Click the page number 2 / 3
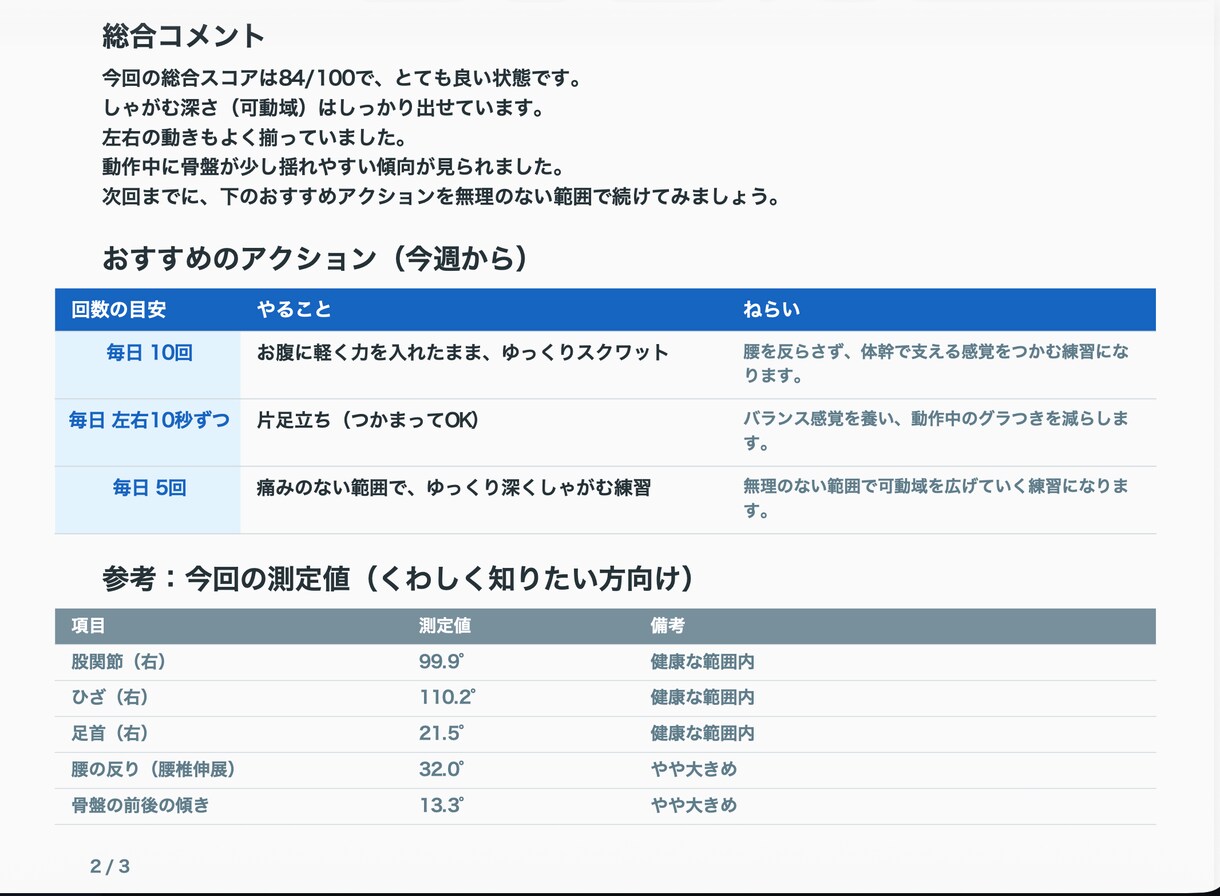The height and width of the screenshot is (896, 1220). pyautogui.click(x=110, y=867)
